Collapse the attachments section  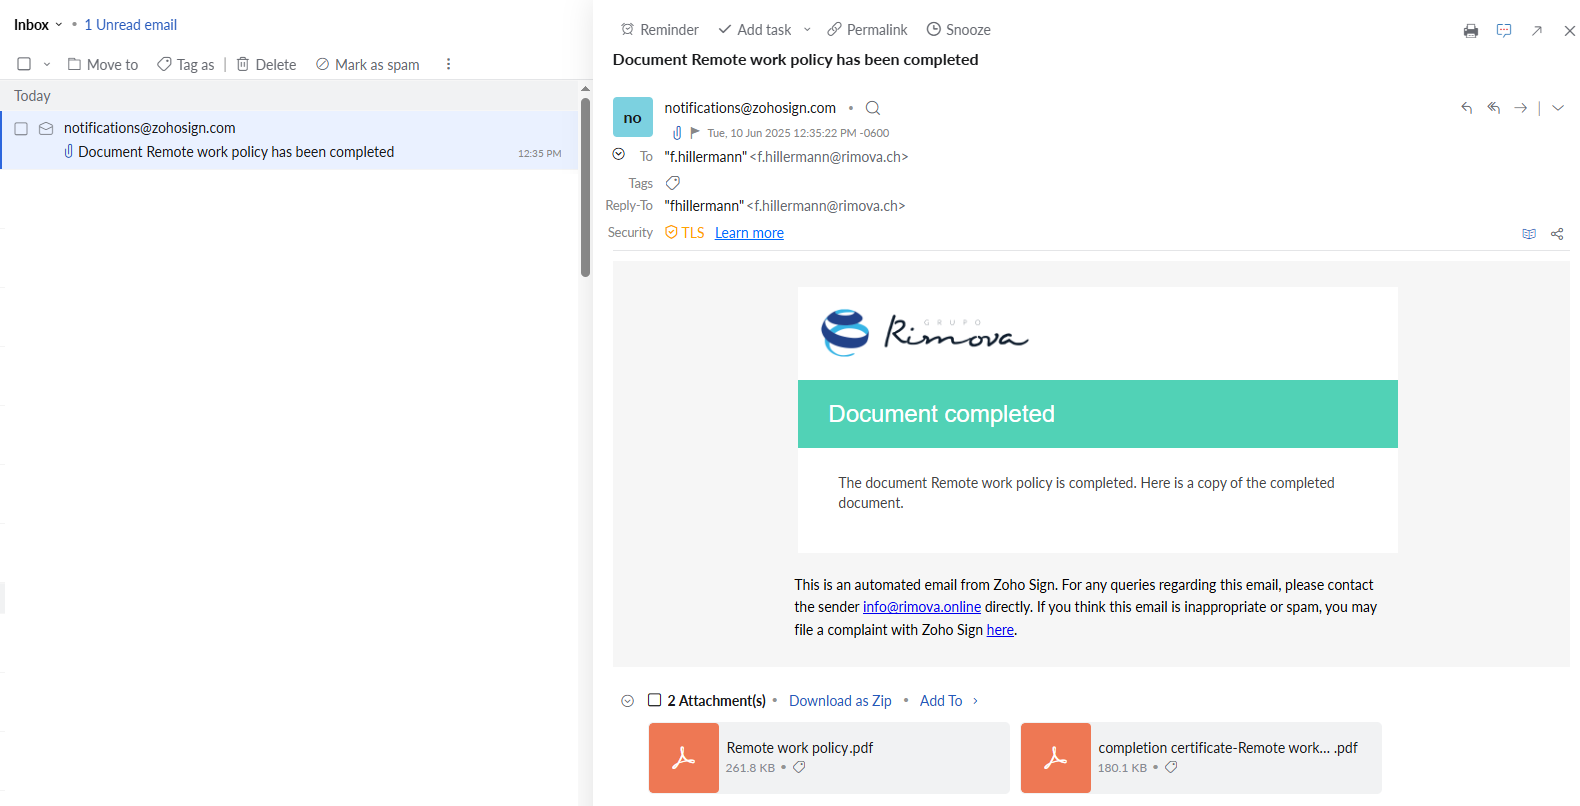pyautogui.click(x=627, y=701)
